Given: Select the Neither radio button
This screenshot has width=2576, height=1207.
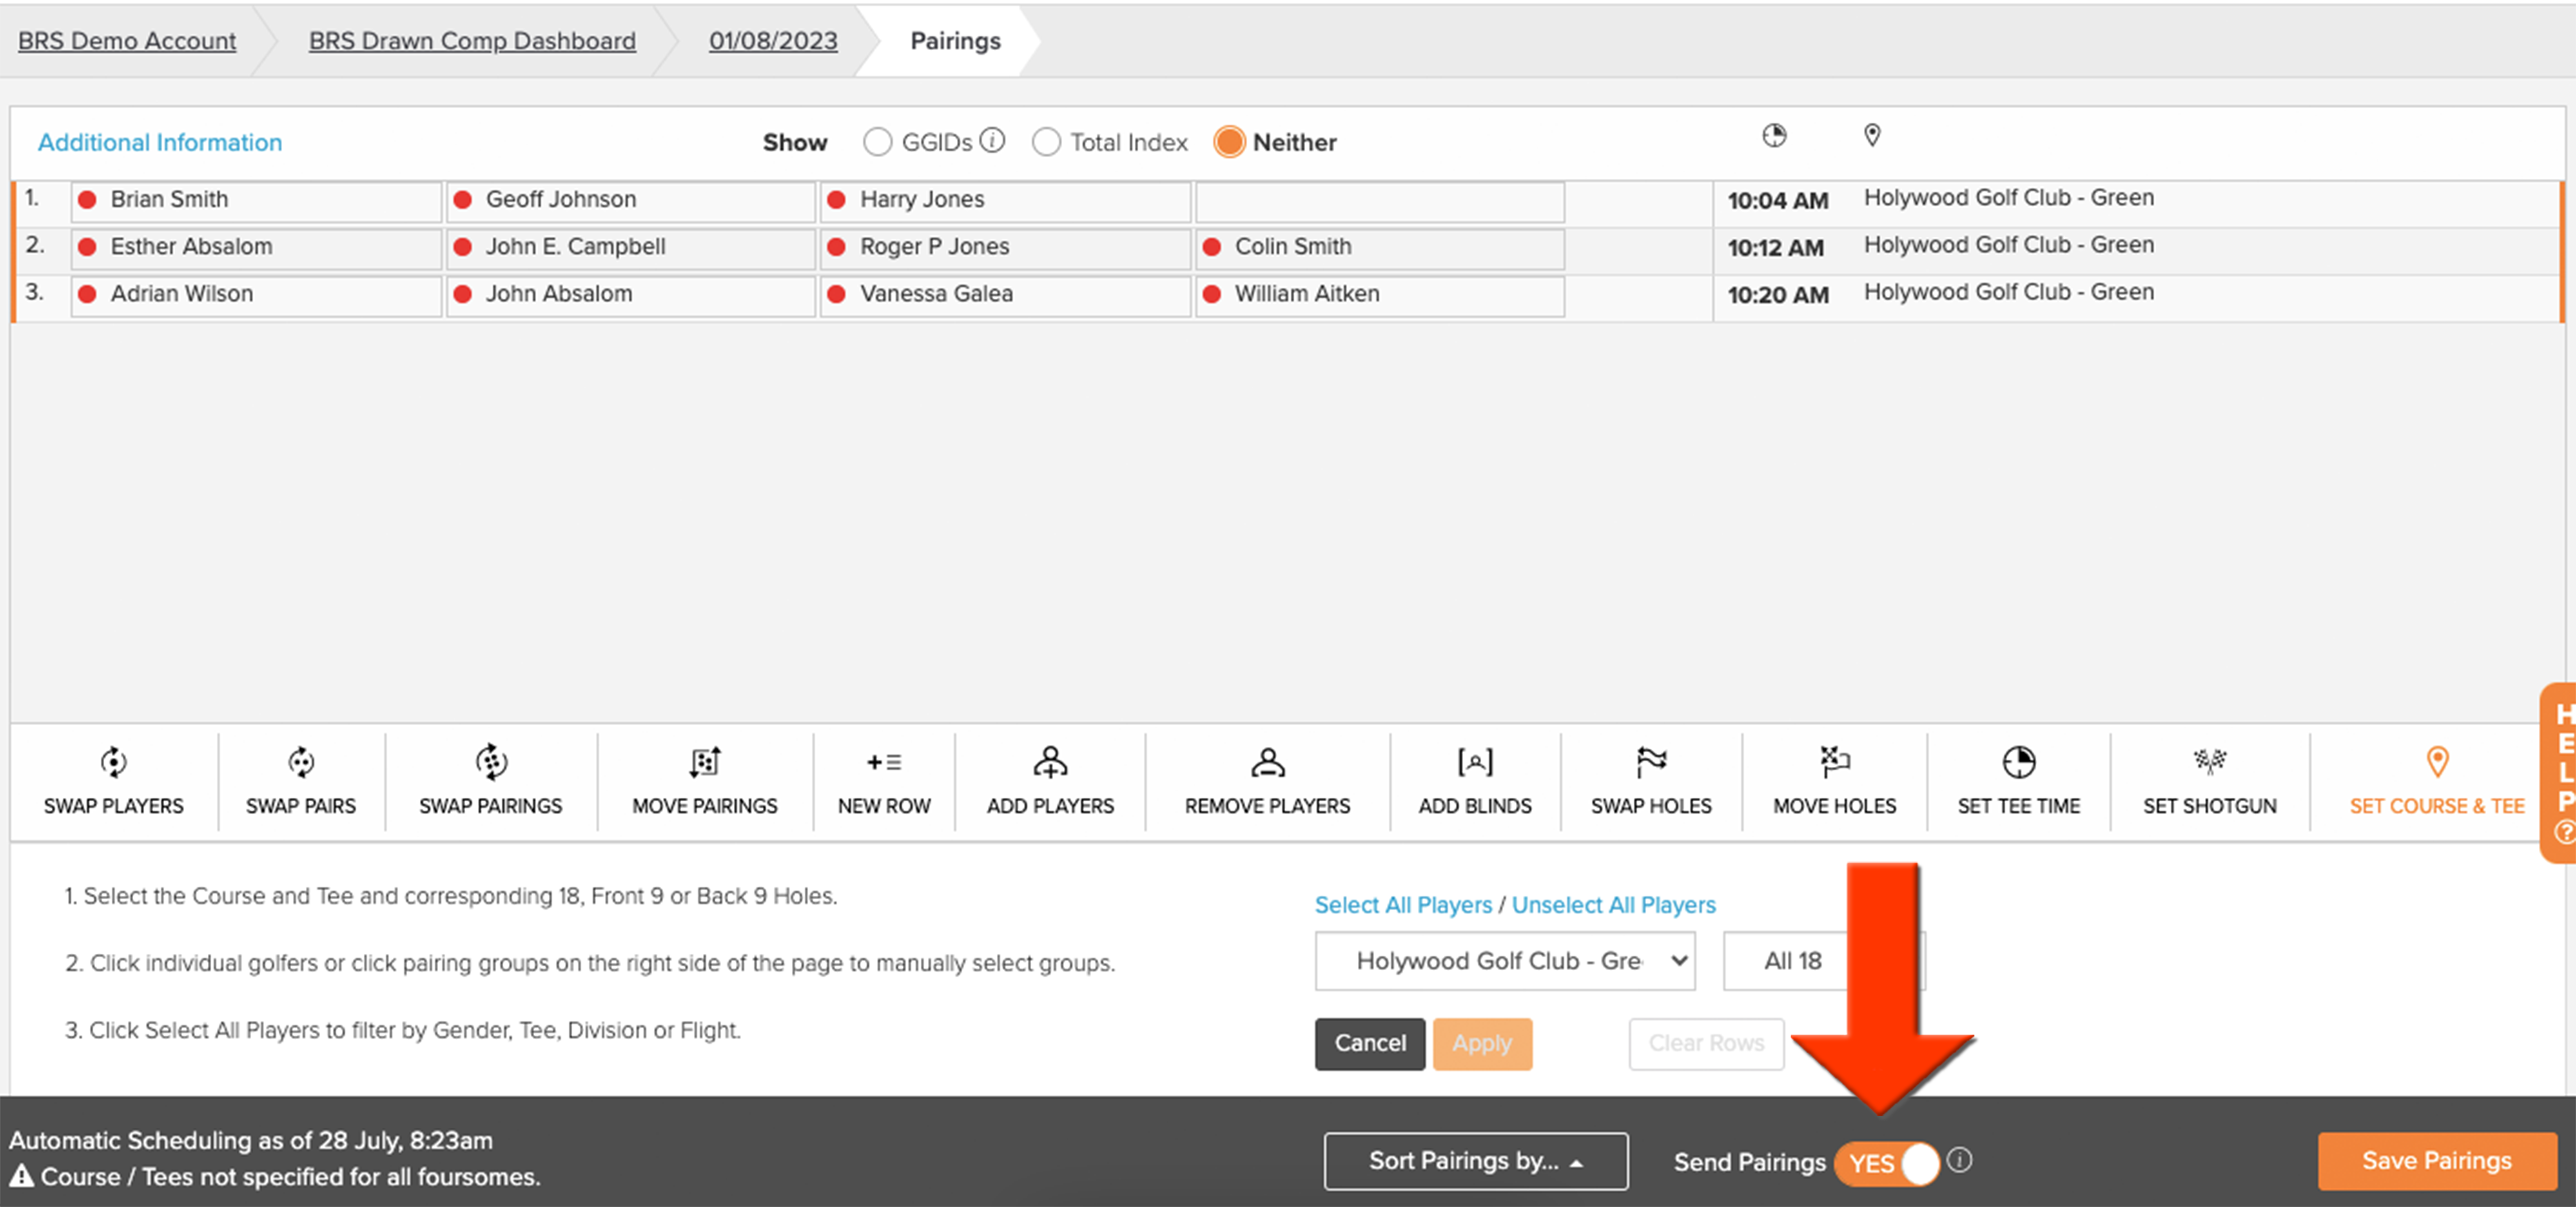Looking at the screenshot, I should pyautogui.click(x=1229, y=142).
